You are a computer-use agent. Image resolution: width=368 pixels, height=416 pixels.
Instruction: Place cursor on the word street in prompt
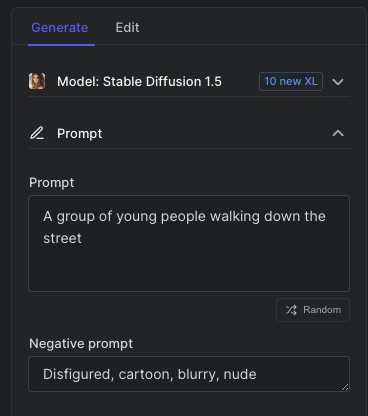62,238
